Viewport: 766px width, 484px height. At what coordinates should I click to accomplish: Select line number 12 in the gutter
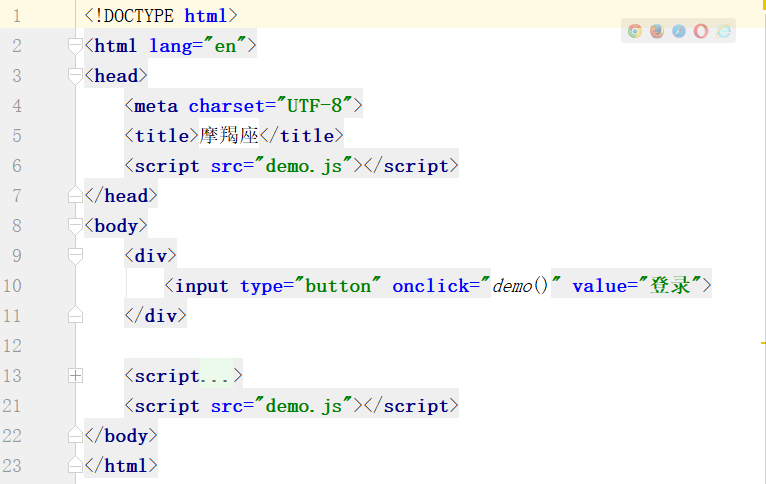point(12,346)
